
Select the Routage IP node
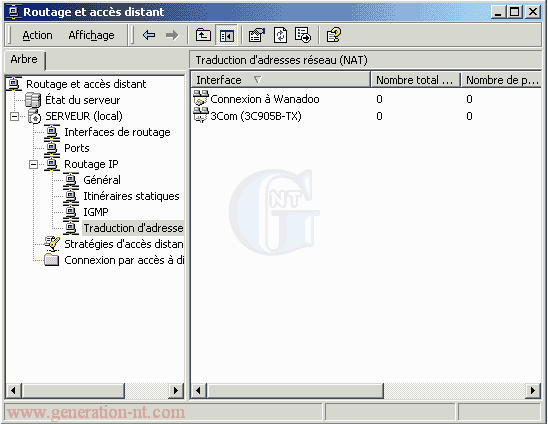coord(91,164)
